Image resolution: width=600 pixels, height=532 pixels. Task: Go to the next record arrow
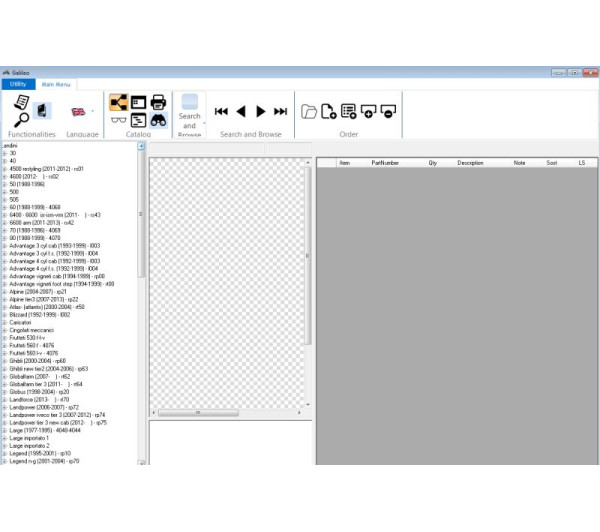pyautogui.click(x=261, y=111)
